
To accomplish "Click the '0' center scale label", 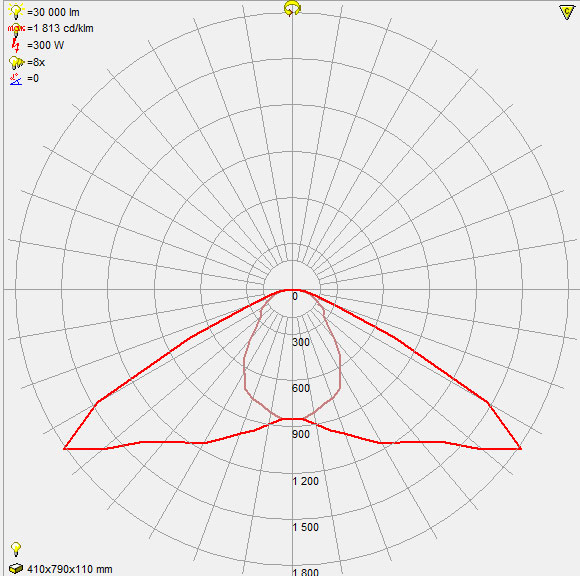I will pyautogui.click(x=295, y=296).
